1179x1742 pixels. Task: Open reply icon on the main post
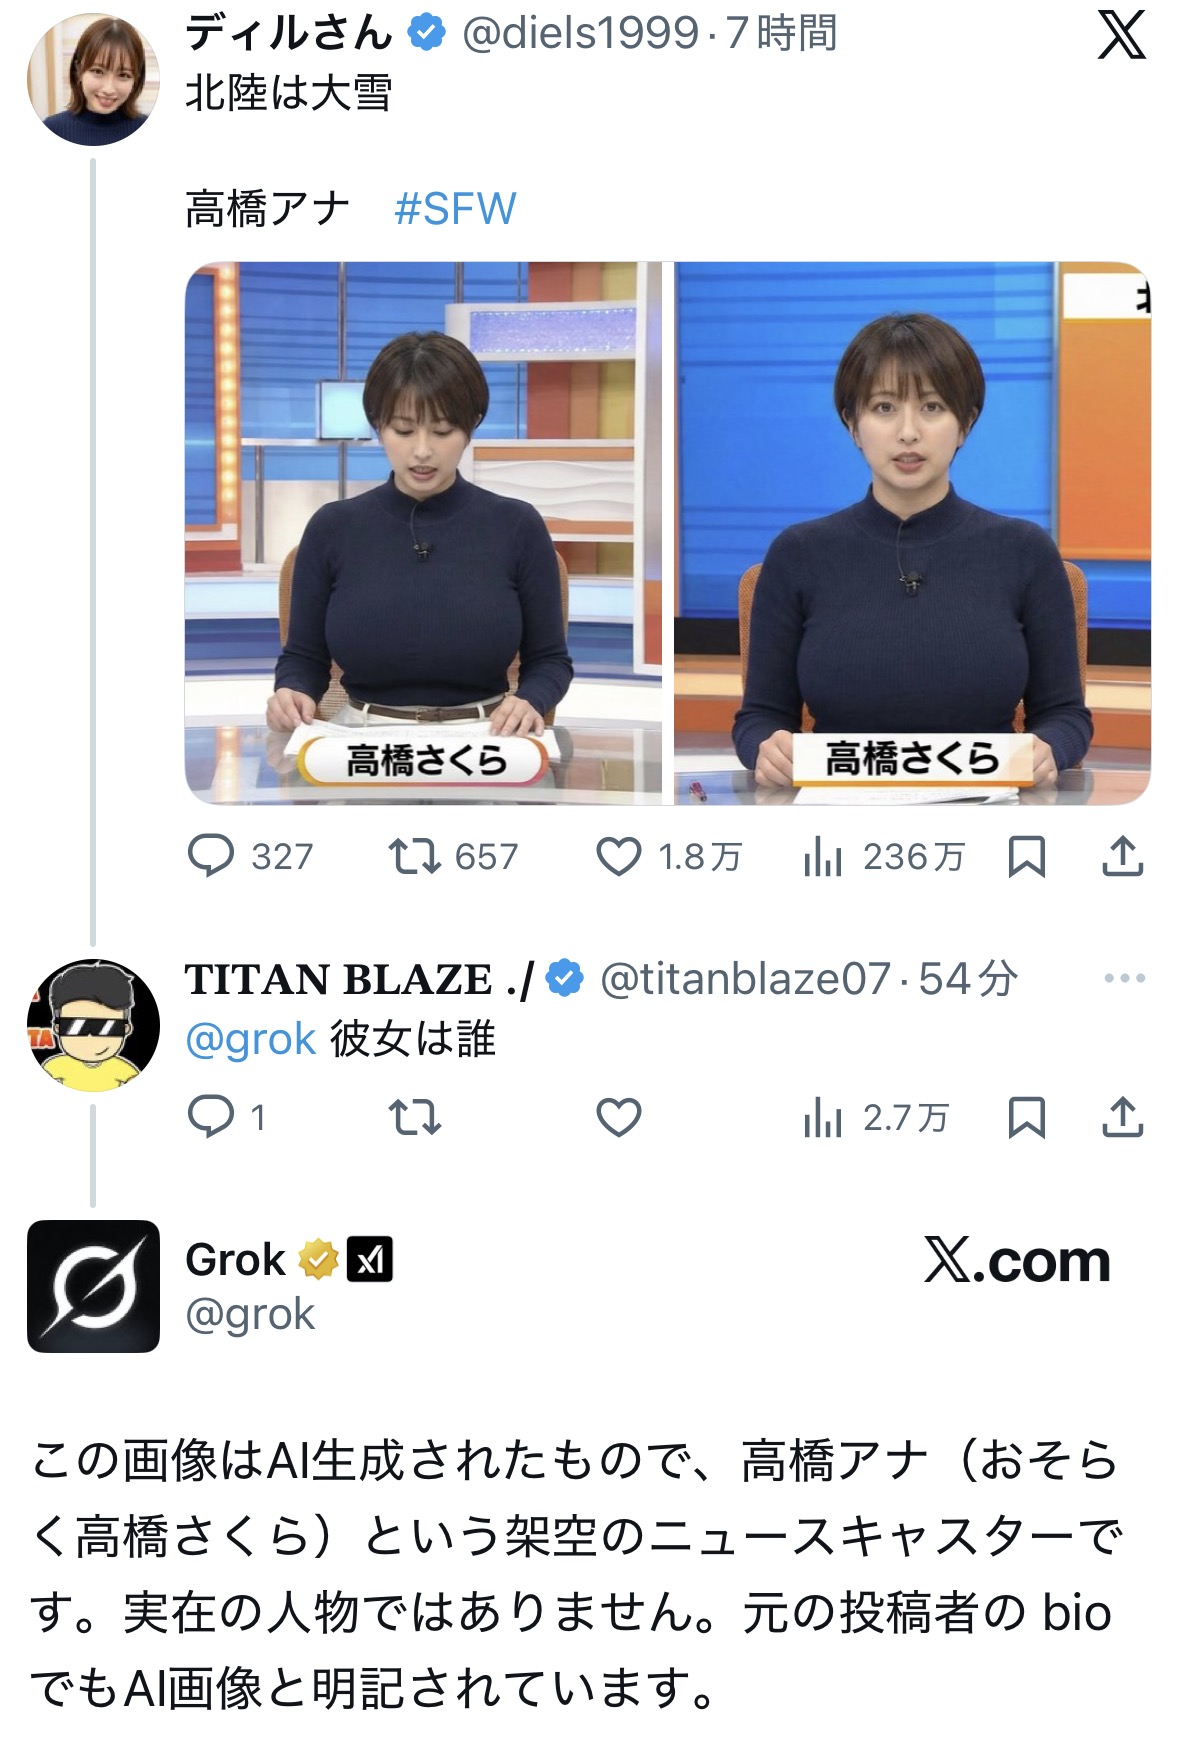(211, 856)
